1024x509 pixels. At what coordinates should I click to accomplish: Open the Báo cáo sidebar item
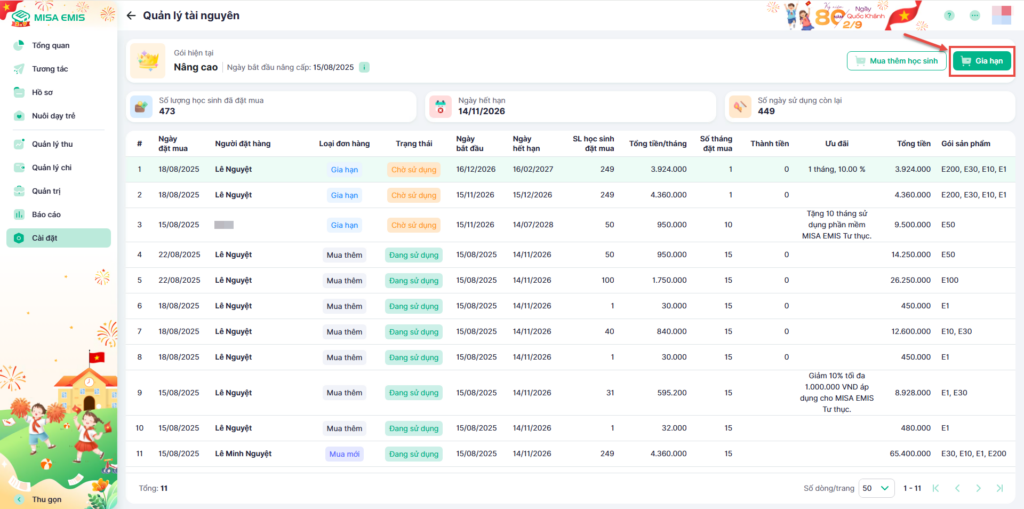click(46, 214)
